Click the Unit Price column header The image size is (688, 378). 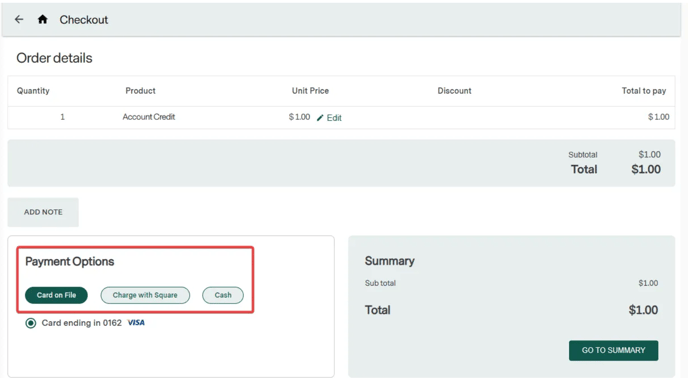pos(310,91)
